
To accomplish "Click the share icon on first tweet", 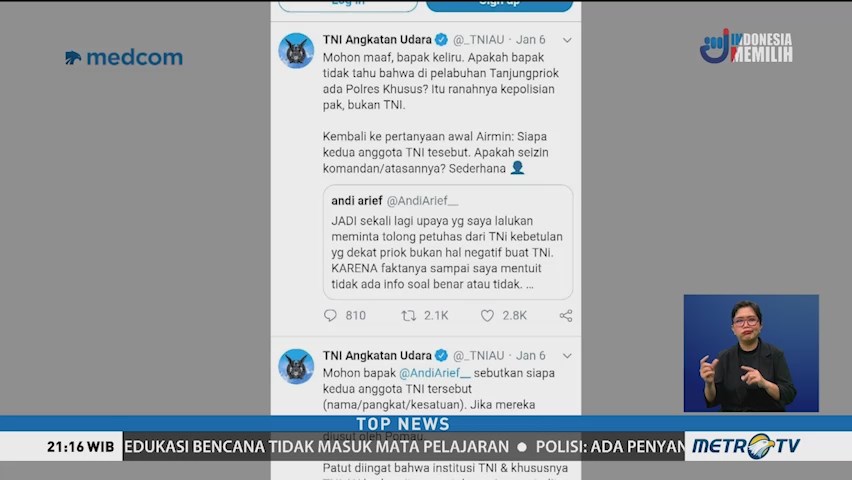I will [x=566, y=315].
